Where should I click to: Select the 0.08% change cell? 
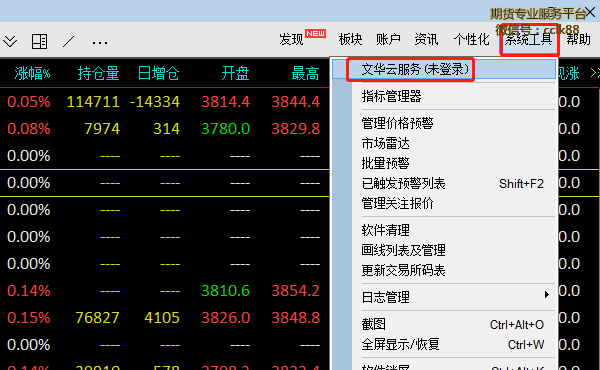(x=29, y=129)
